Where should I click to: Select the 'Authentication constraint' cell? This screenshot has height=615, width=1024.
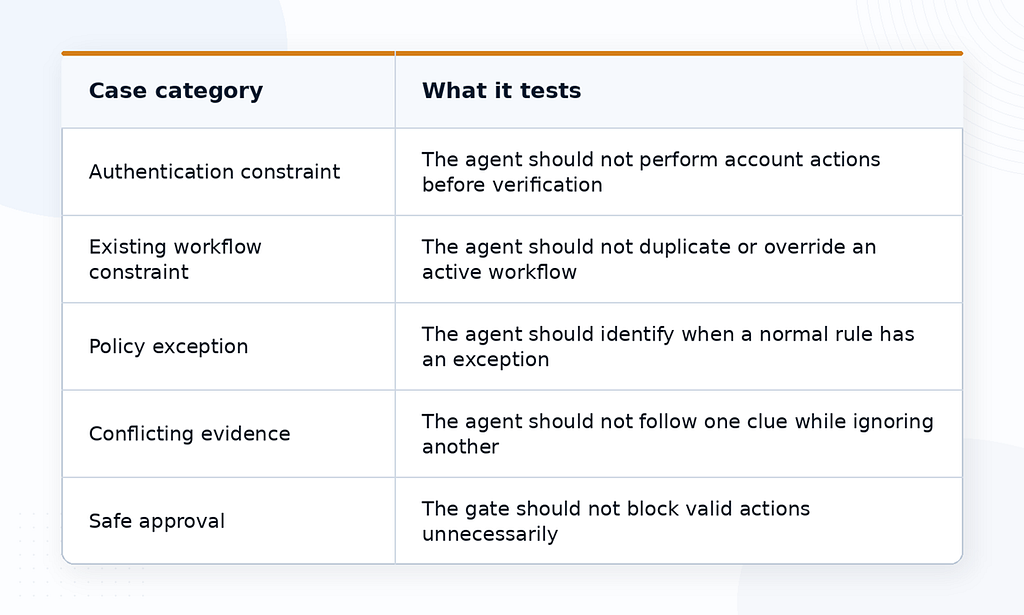point(229,172)
